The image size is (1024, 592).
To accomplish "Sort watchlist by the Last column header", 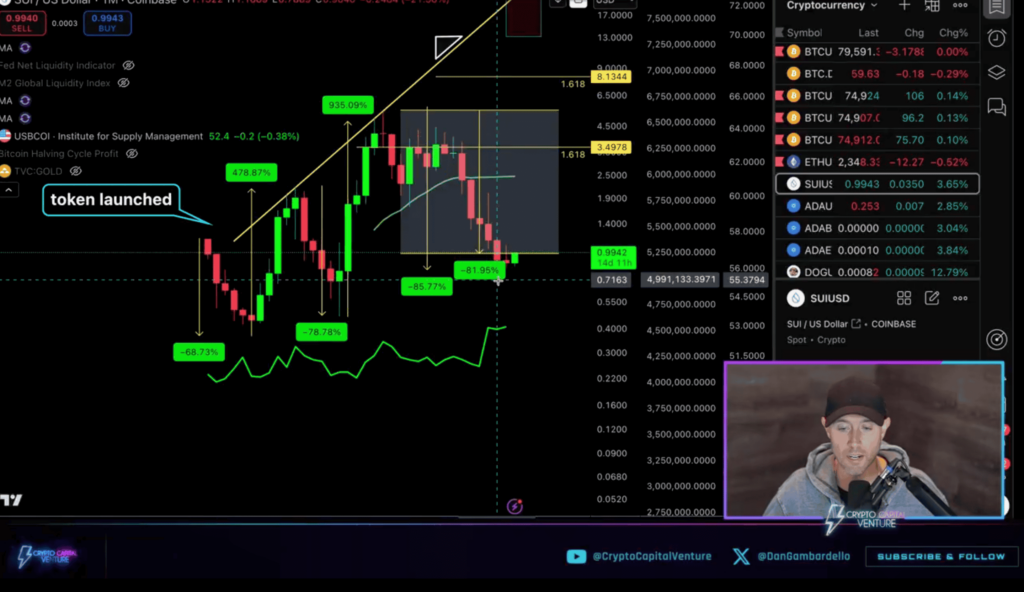I will click(x=868, y=33).
